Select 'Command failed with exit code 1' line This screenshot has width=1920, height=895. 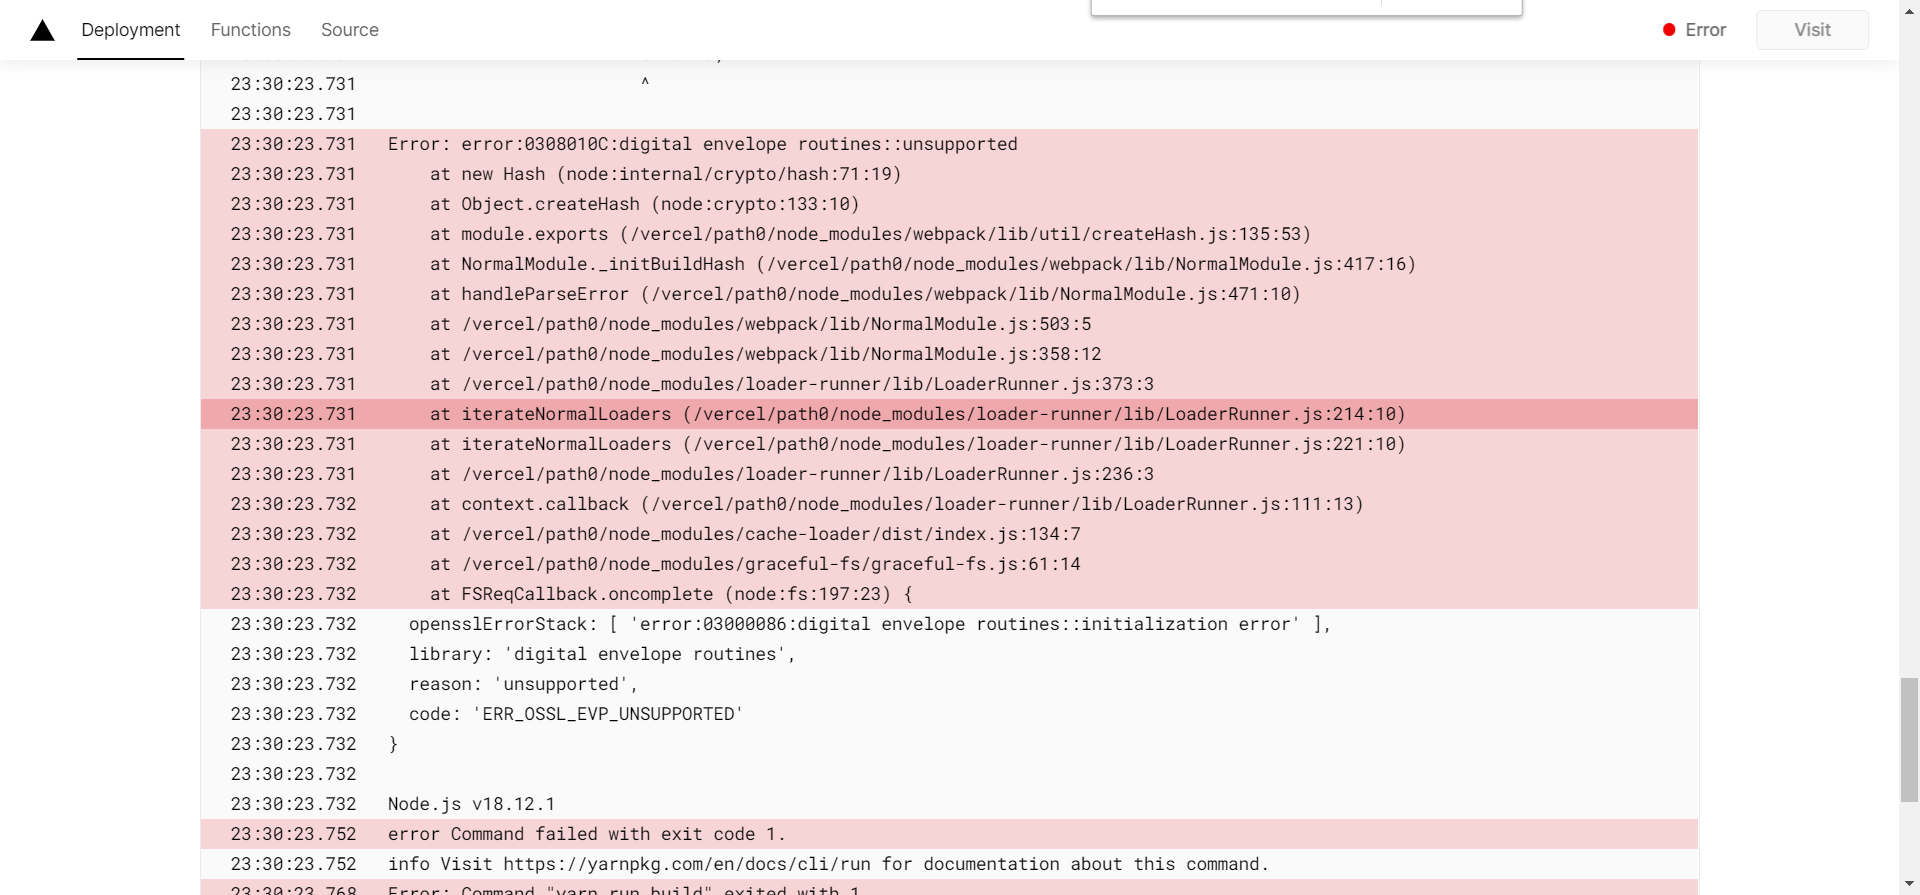tap(949, 834)
